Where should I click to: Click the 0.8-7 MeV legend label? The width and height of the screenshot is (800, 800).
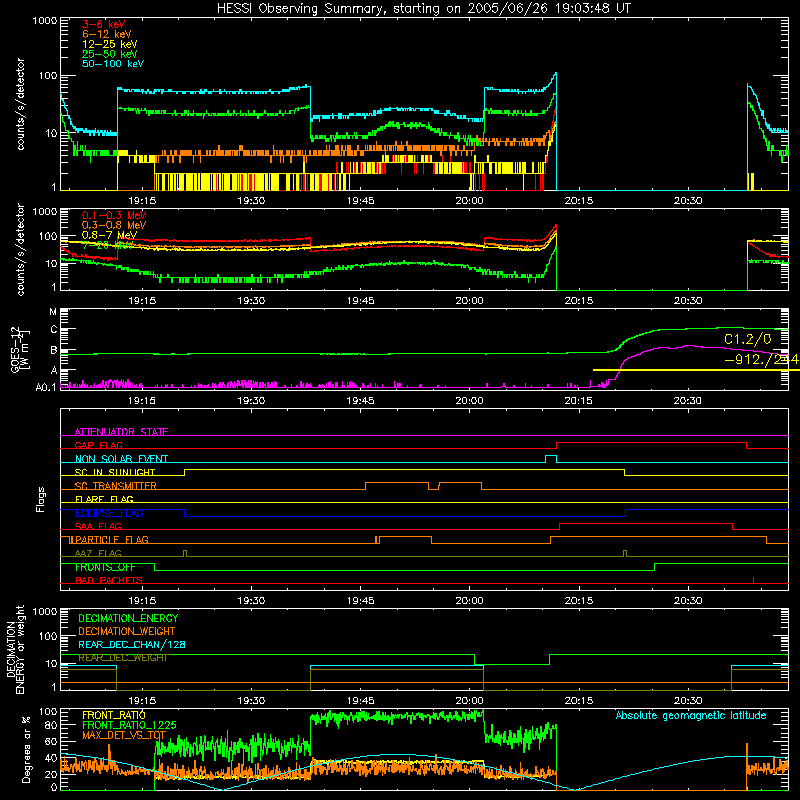click(109, 235)
